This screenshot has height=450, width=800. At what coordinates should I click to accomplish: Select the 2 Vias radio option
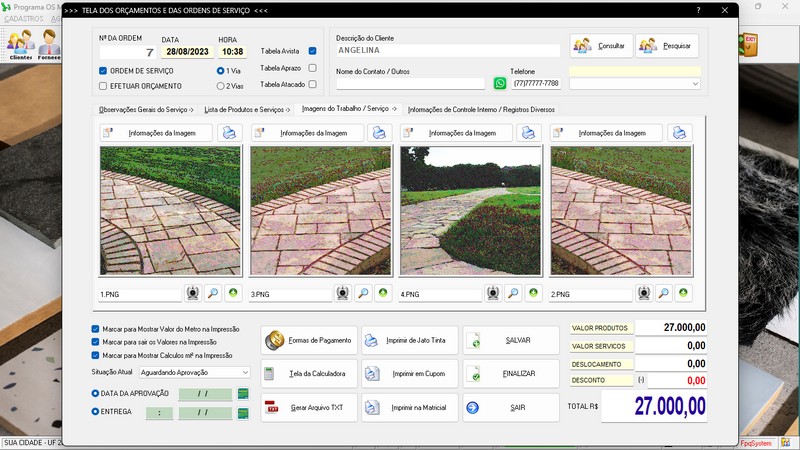pyautogui.click(x=221, y=86)
